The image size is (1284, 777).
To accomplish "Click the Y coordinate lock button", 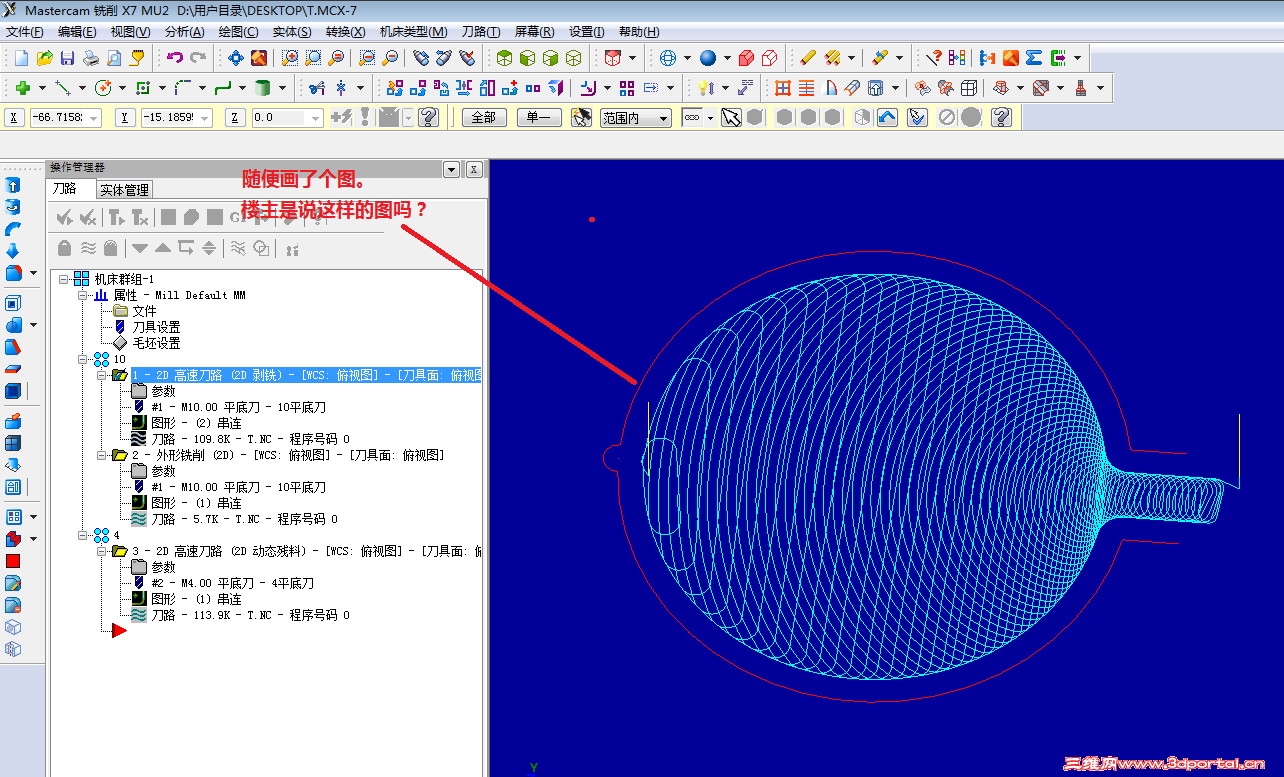I will [x=125, y=118].
